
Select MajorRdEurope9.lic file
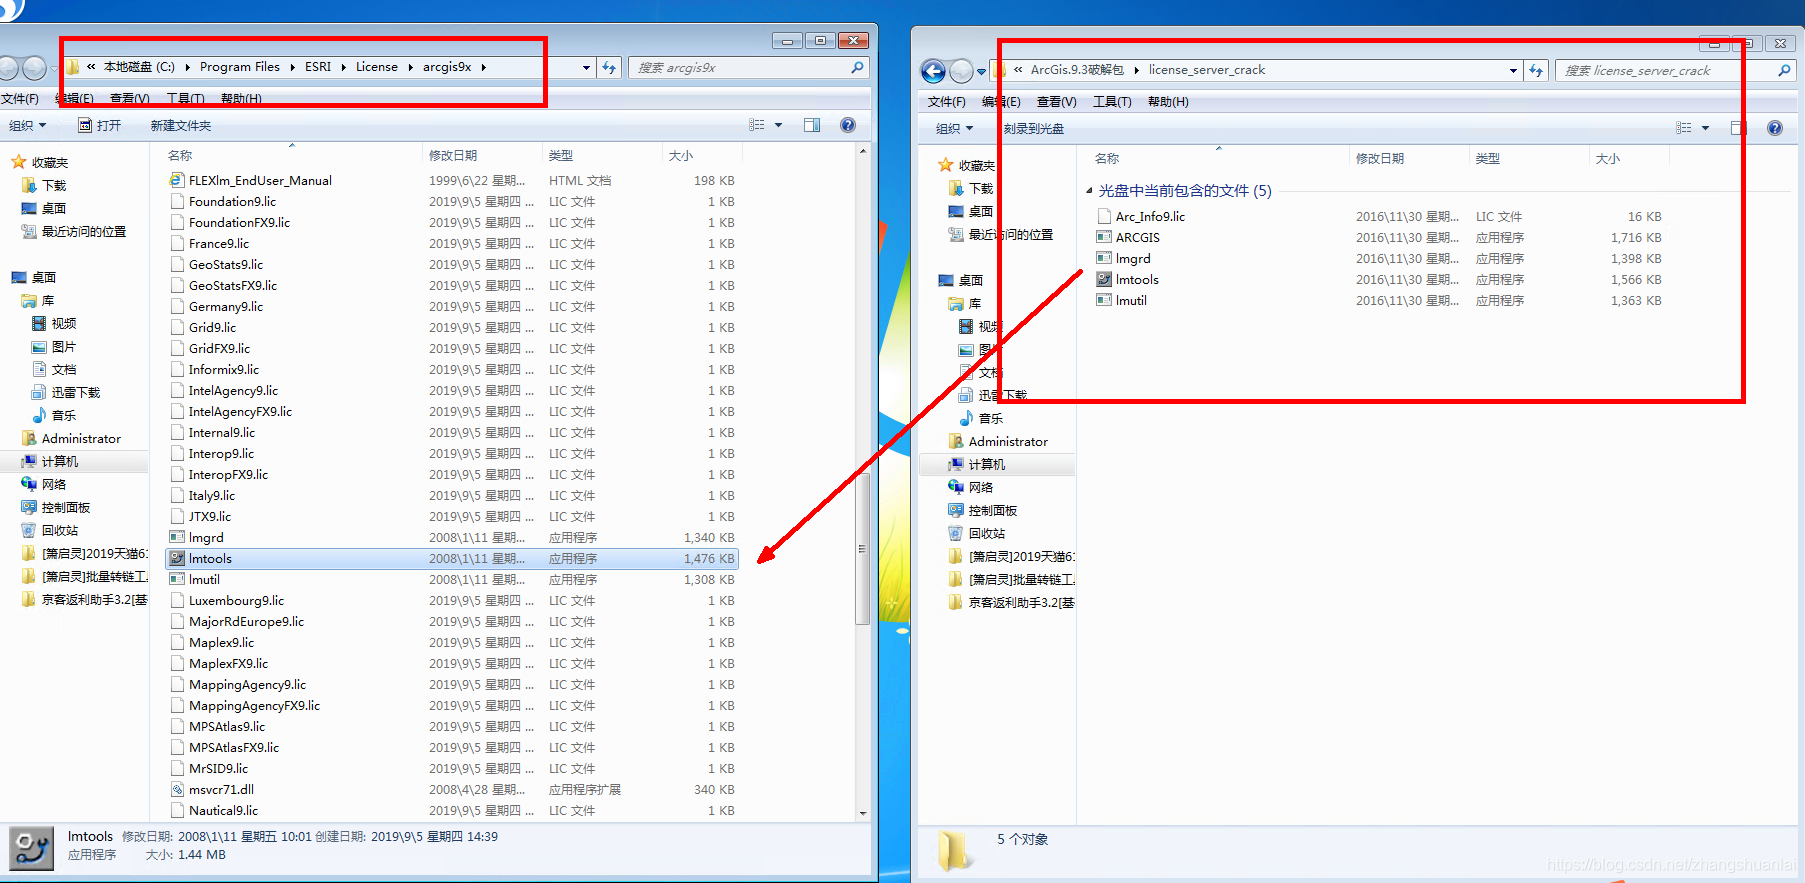246,621
